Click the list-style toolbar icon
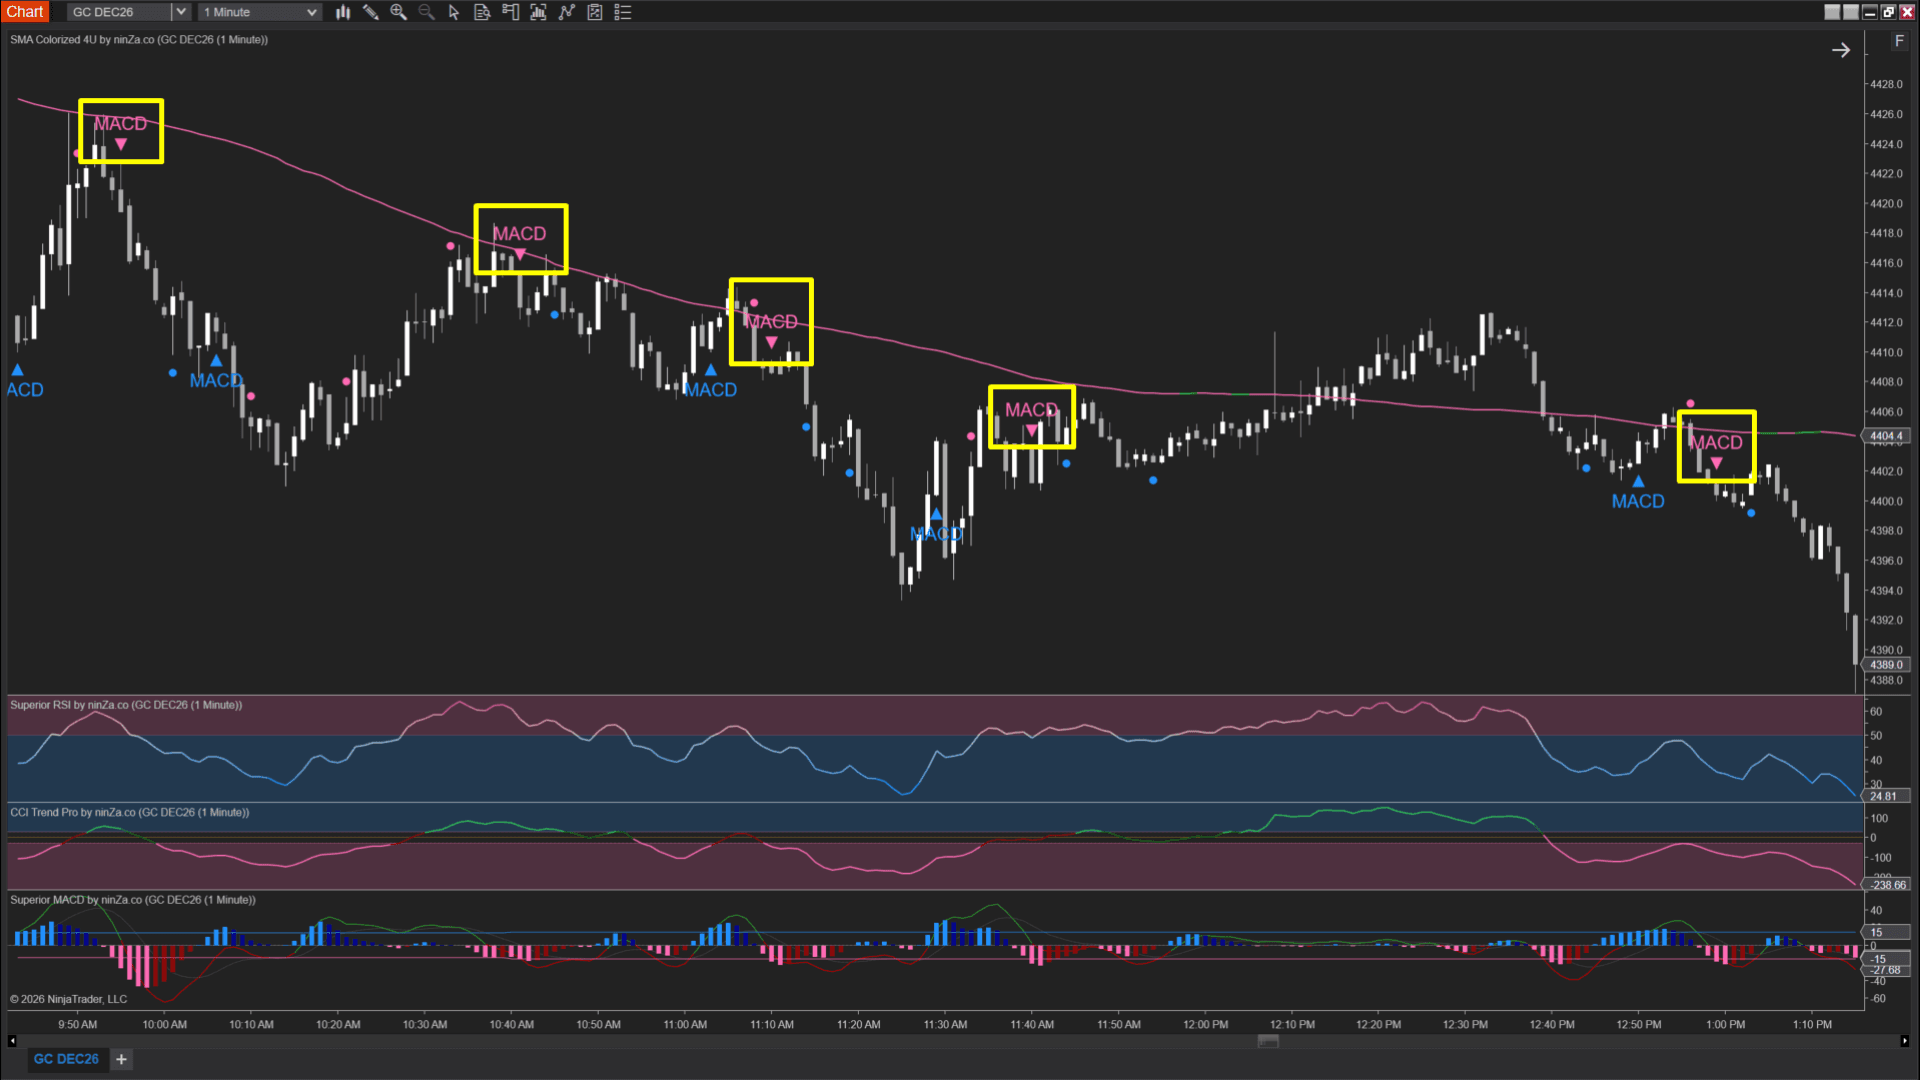The width and height of the screenshot is (1920, 1080). pyautogui.click(x=623, y=12)
